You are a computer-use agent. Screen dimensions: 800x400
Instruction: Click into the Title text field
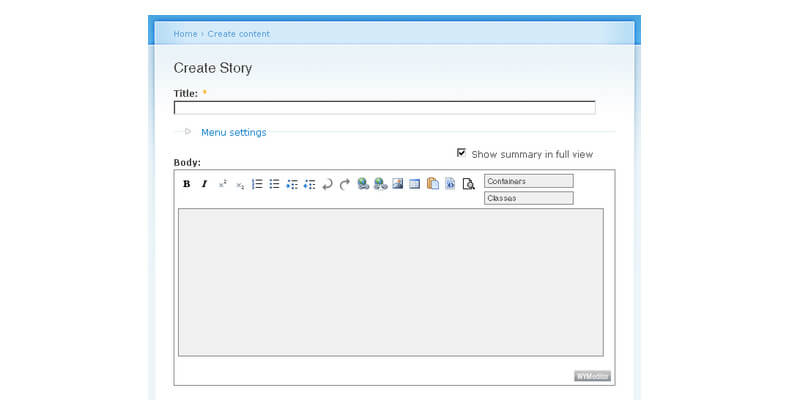point(384,108)
